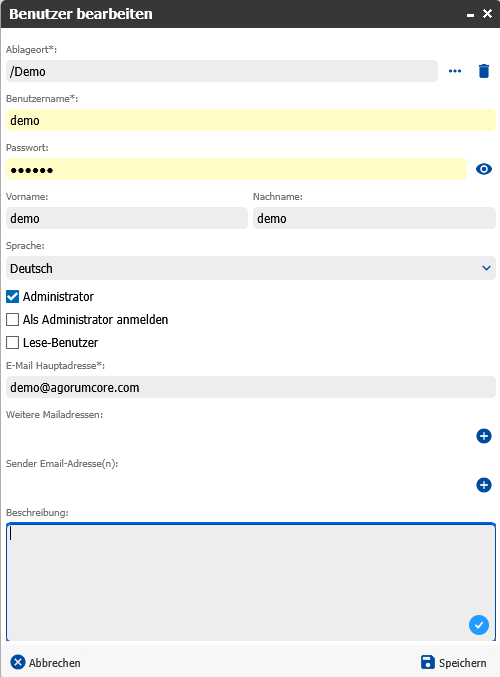This screenshot has height=677, width=500.
Task: Confirm description with the blue checkmark icon
Action: tap(479, 625)
